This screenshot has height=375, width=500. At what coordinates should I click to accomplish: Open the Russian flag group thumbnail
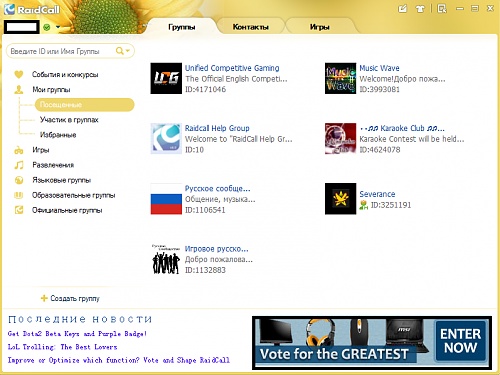coord(166,199)
